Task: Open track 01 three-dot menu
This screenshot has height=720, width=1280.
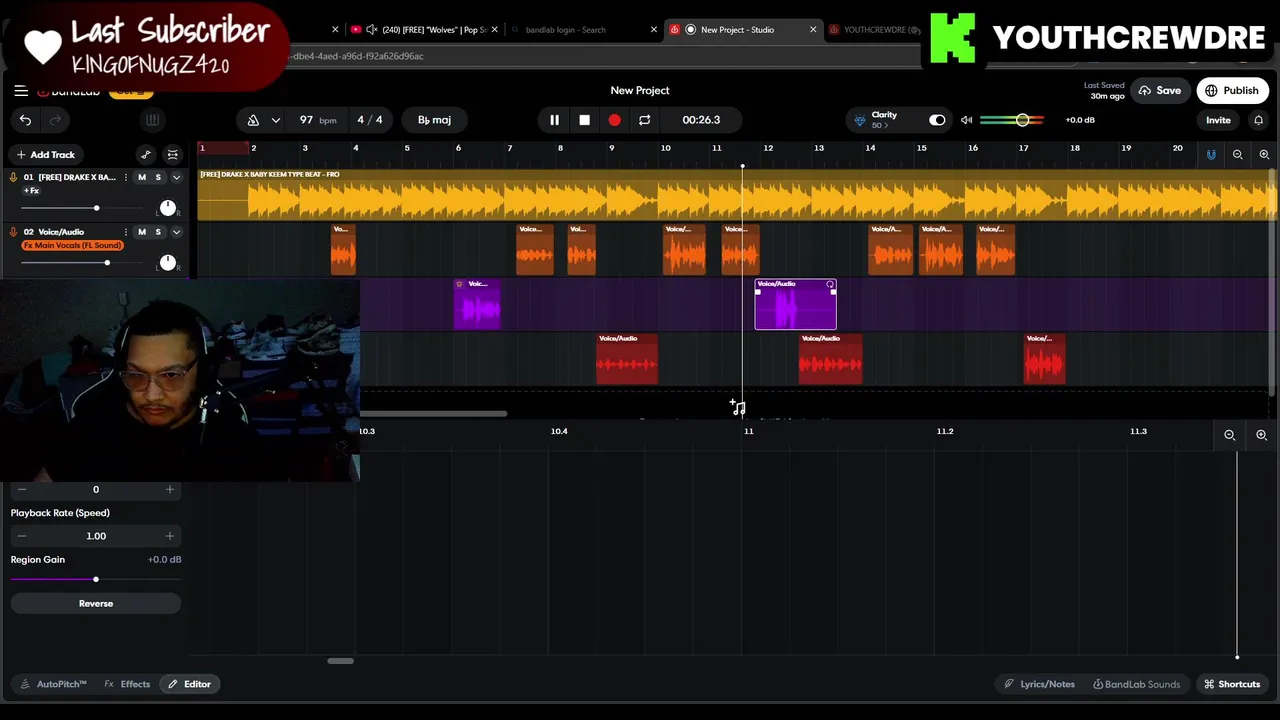Action: [125, 177]
